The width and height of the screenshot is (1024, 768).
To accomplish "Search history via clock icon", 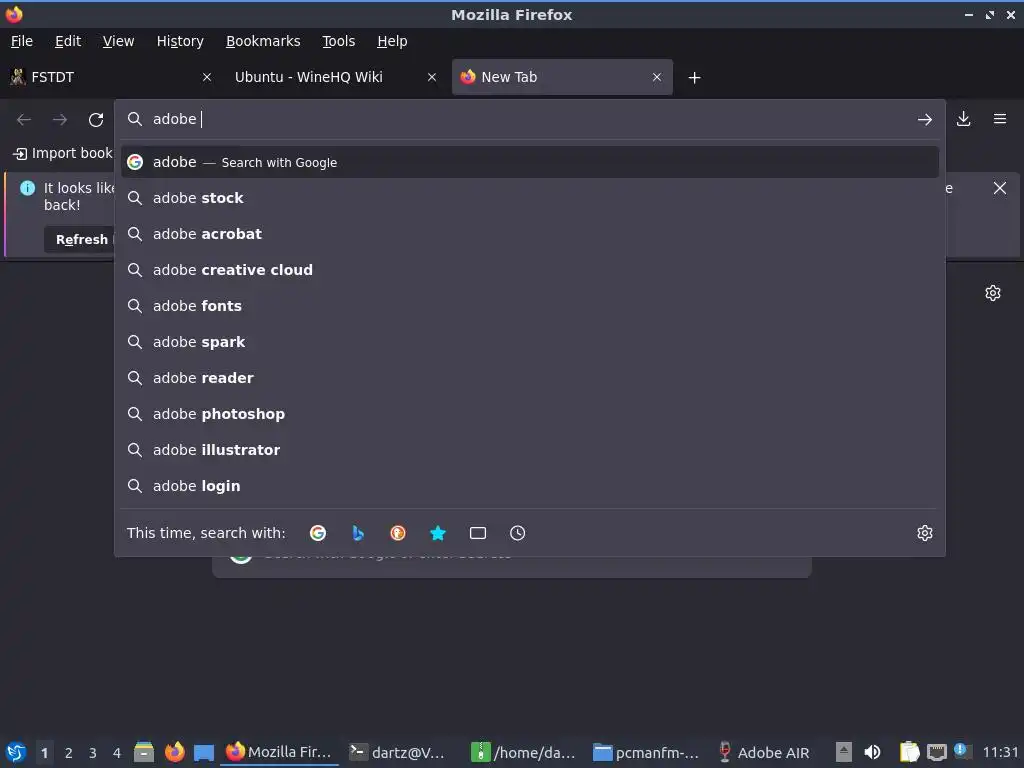I will pos(517,533).
